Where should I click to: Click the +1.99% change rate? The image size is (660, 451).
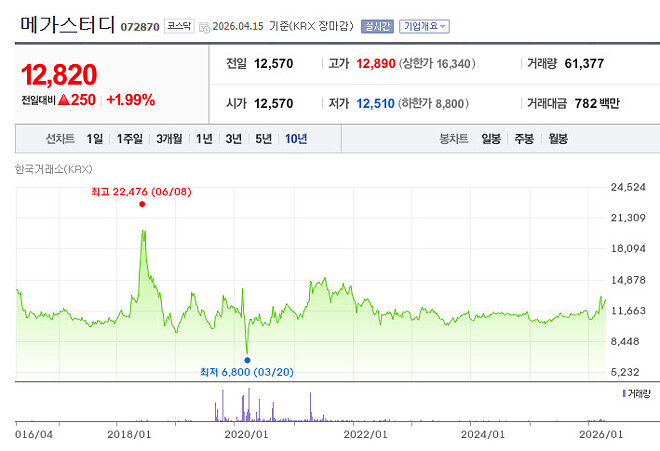point(130,100)
